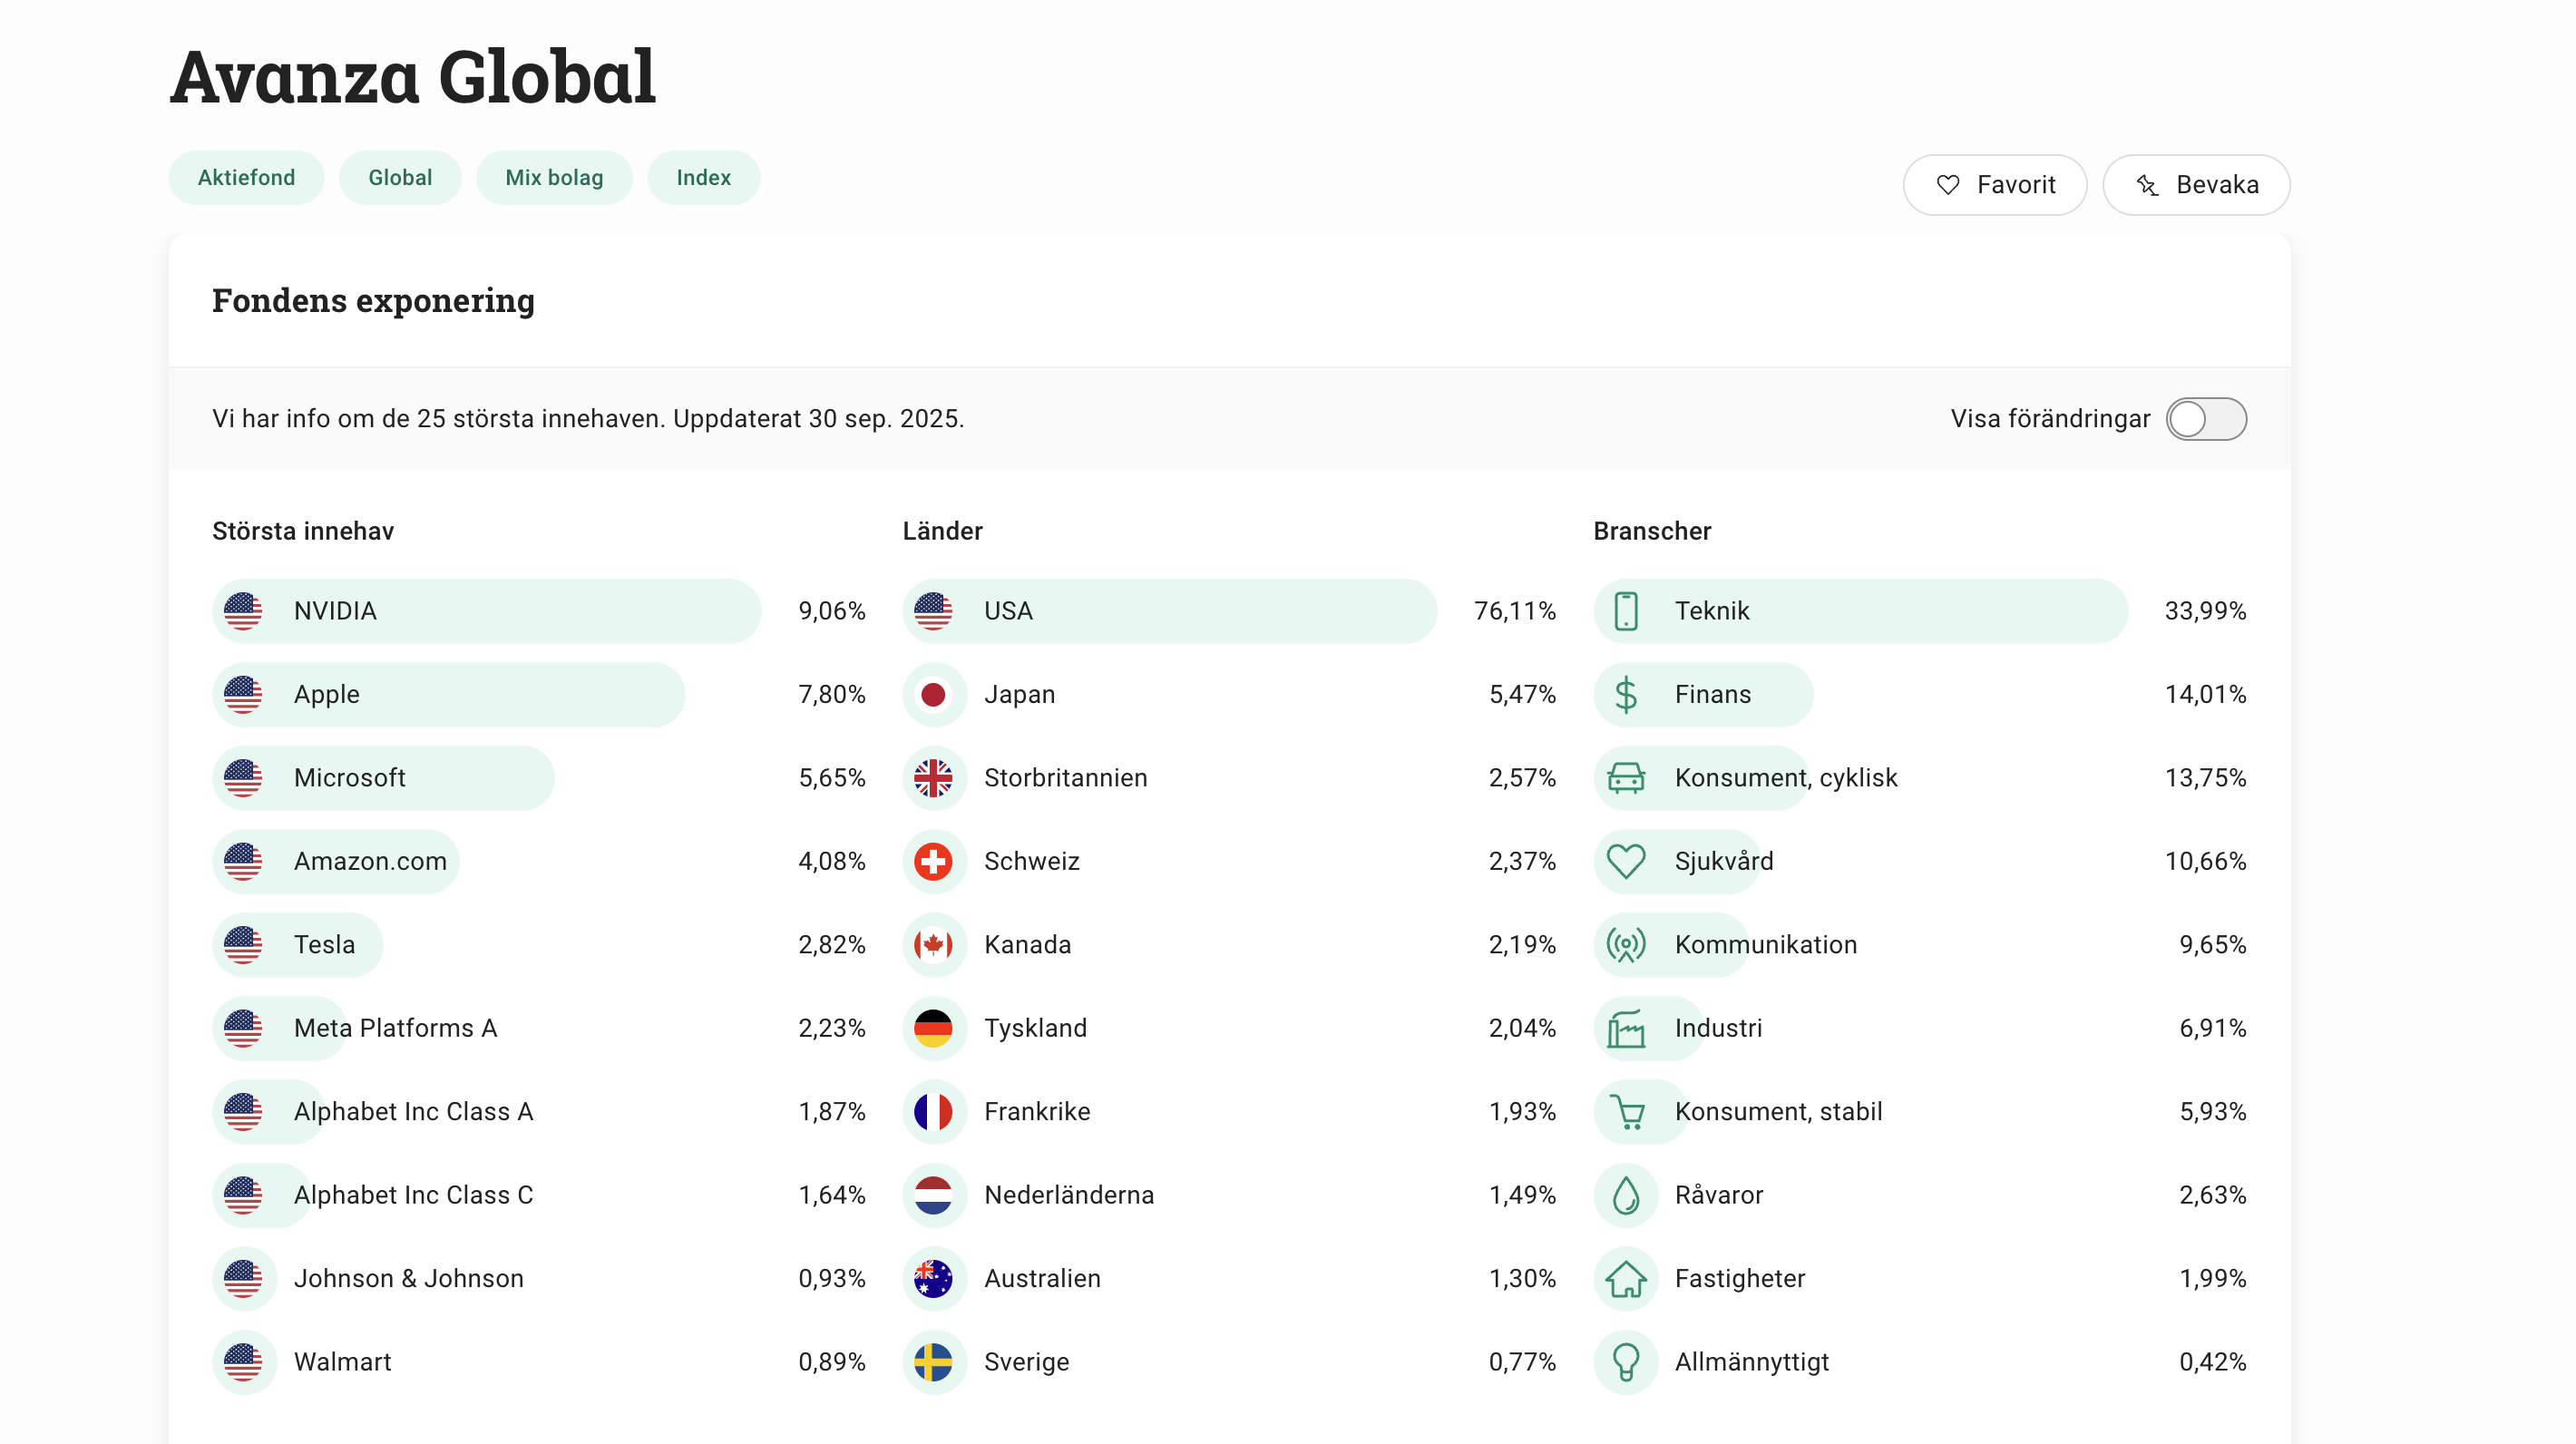
Task: Click the USA country exposure bar
Action: pos(1168,611)
